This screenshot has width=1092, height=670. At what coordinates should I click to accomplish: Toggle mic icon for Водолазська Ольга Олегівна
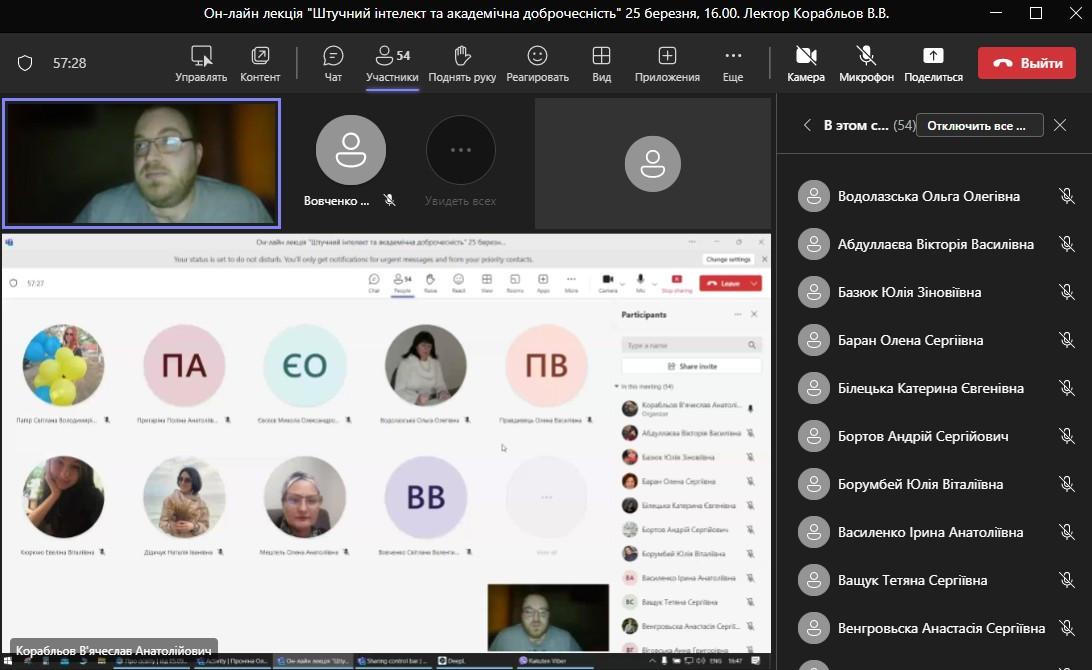coord(1067,196)
